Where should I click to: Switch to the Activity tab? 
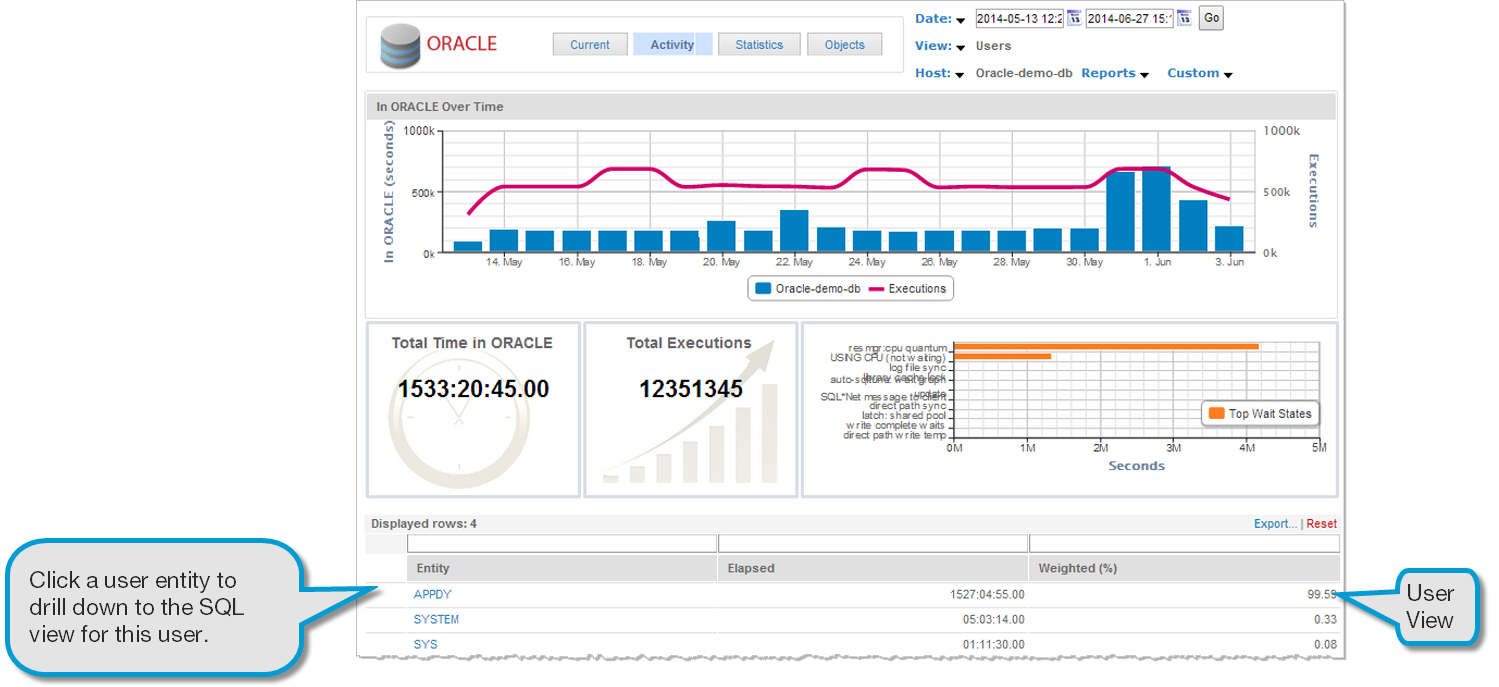pyautogui.click(x=672, y=44)
